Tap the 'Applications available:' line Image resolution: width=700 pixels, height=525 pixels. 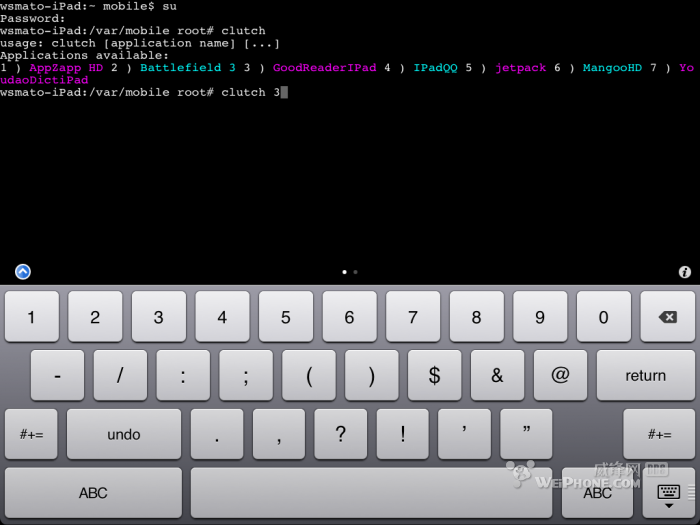click(x=84, y=55)
